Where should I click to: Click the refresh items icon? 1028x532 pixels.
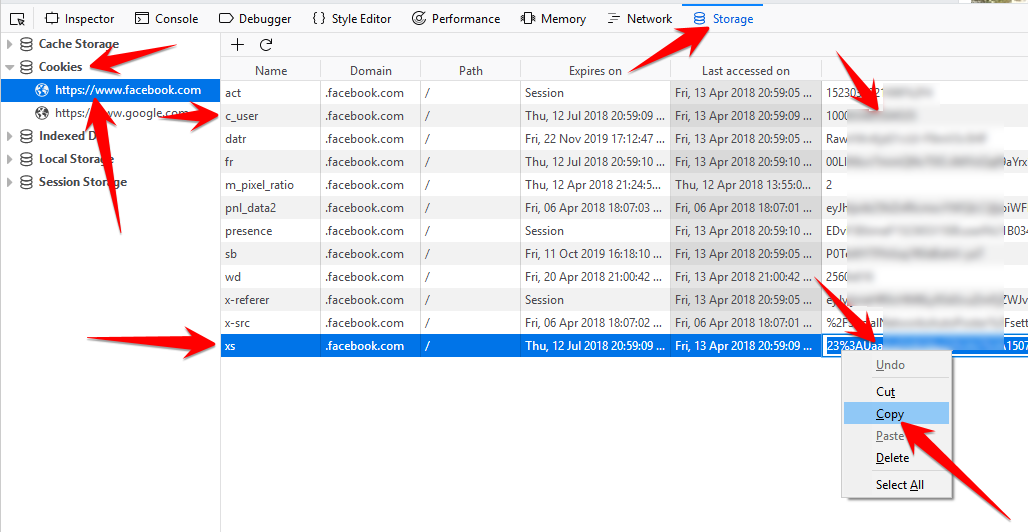pos(266,45)
